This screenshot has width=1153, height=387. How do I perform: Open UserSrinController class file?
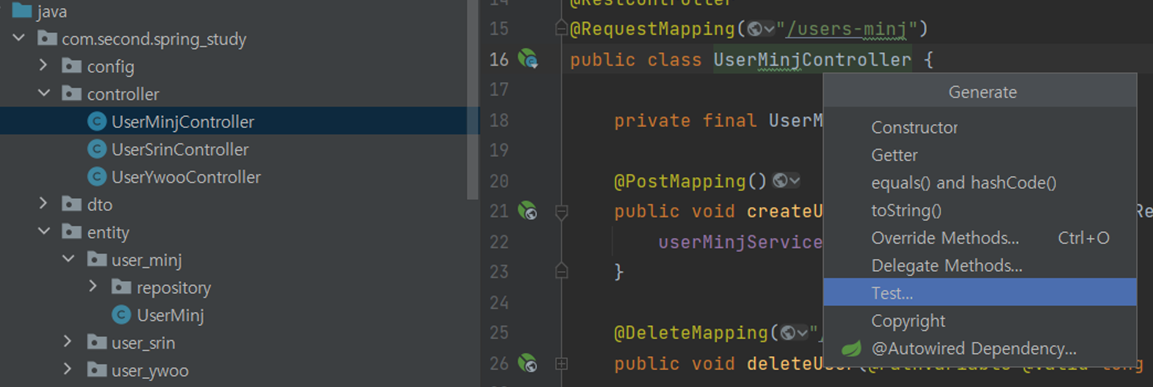(x=180, y=149)
